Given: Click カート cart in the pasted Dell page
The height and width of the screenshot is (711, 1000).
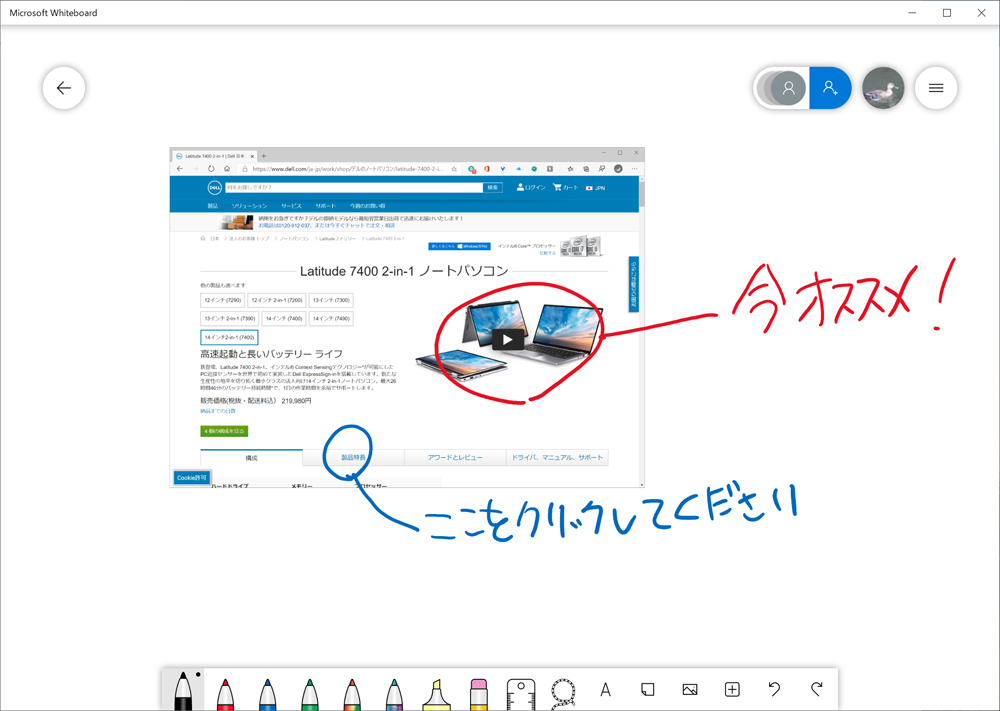Looking at the screenshot, I should coord(566,187).
